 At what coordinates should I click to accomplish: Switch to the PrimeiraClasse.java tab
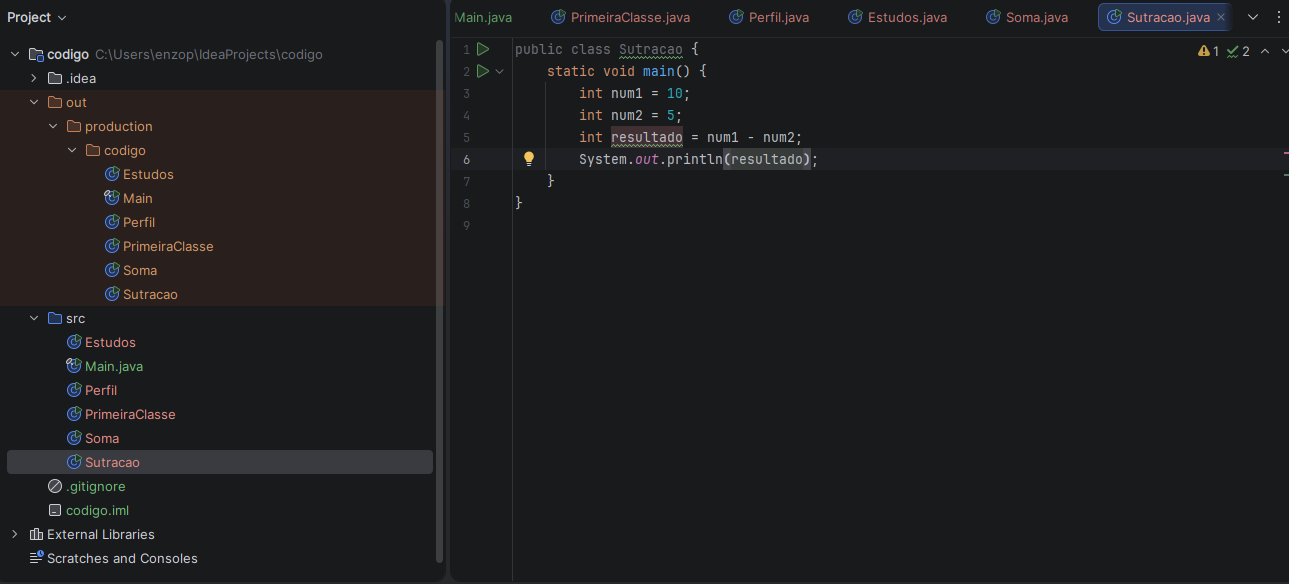[620, 17]
